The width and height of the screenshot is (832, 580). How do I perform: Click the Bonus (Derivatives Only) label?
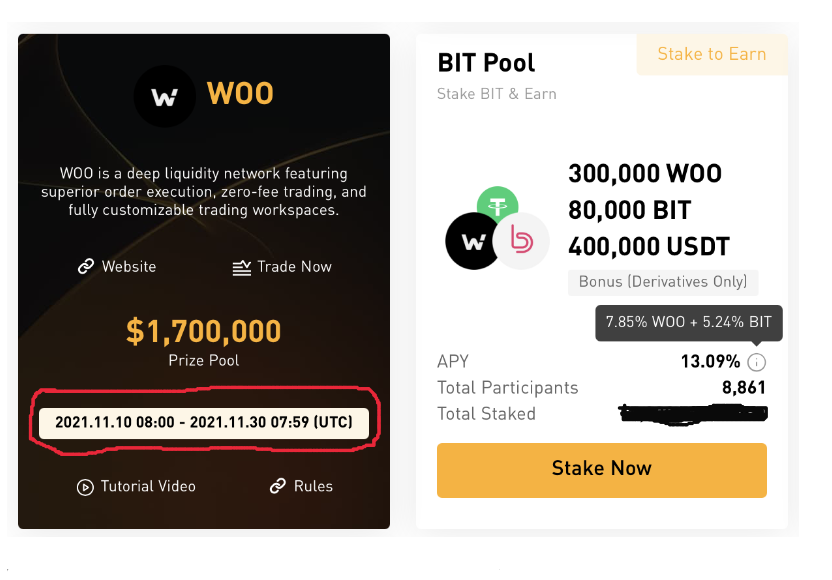click(662, 282)
